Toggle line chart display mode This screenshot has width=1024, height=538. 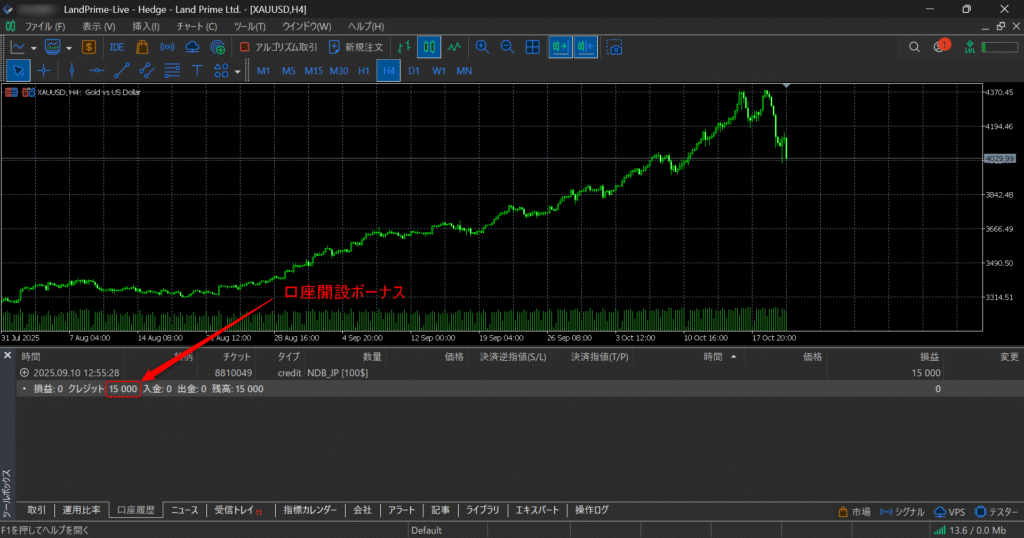point(454,47)
